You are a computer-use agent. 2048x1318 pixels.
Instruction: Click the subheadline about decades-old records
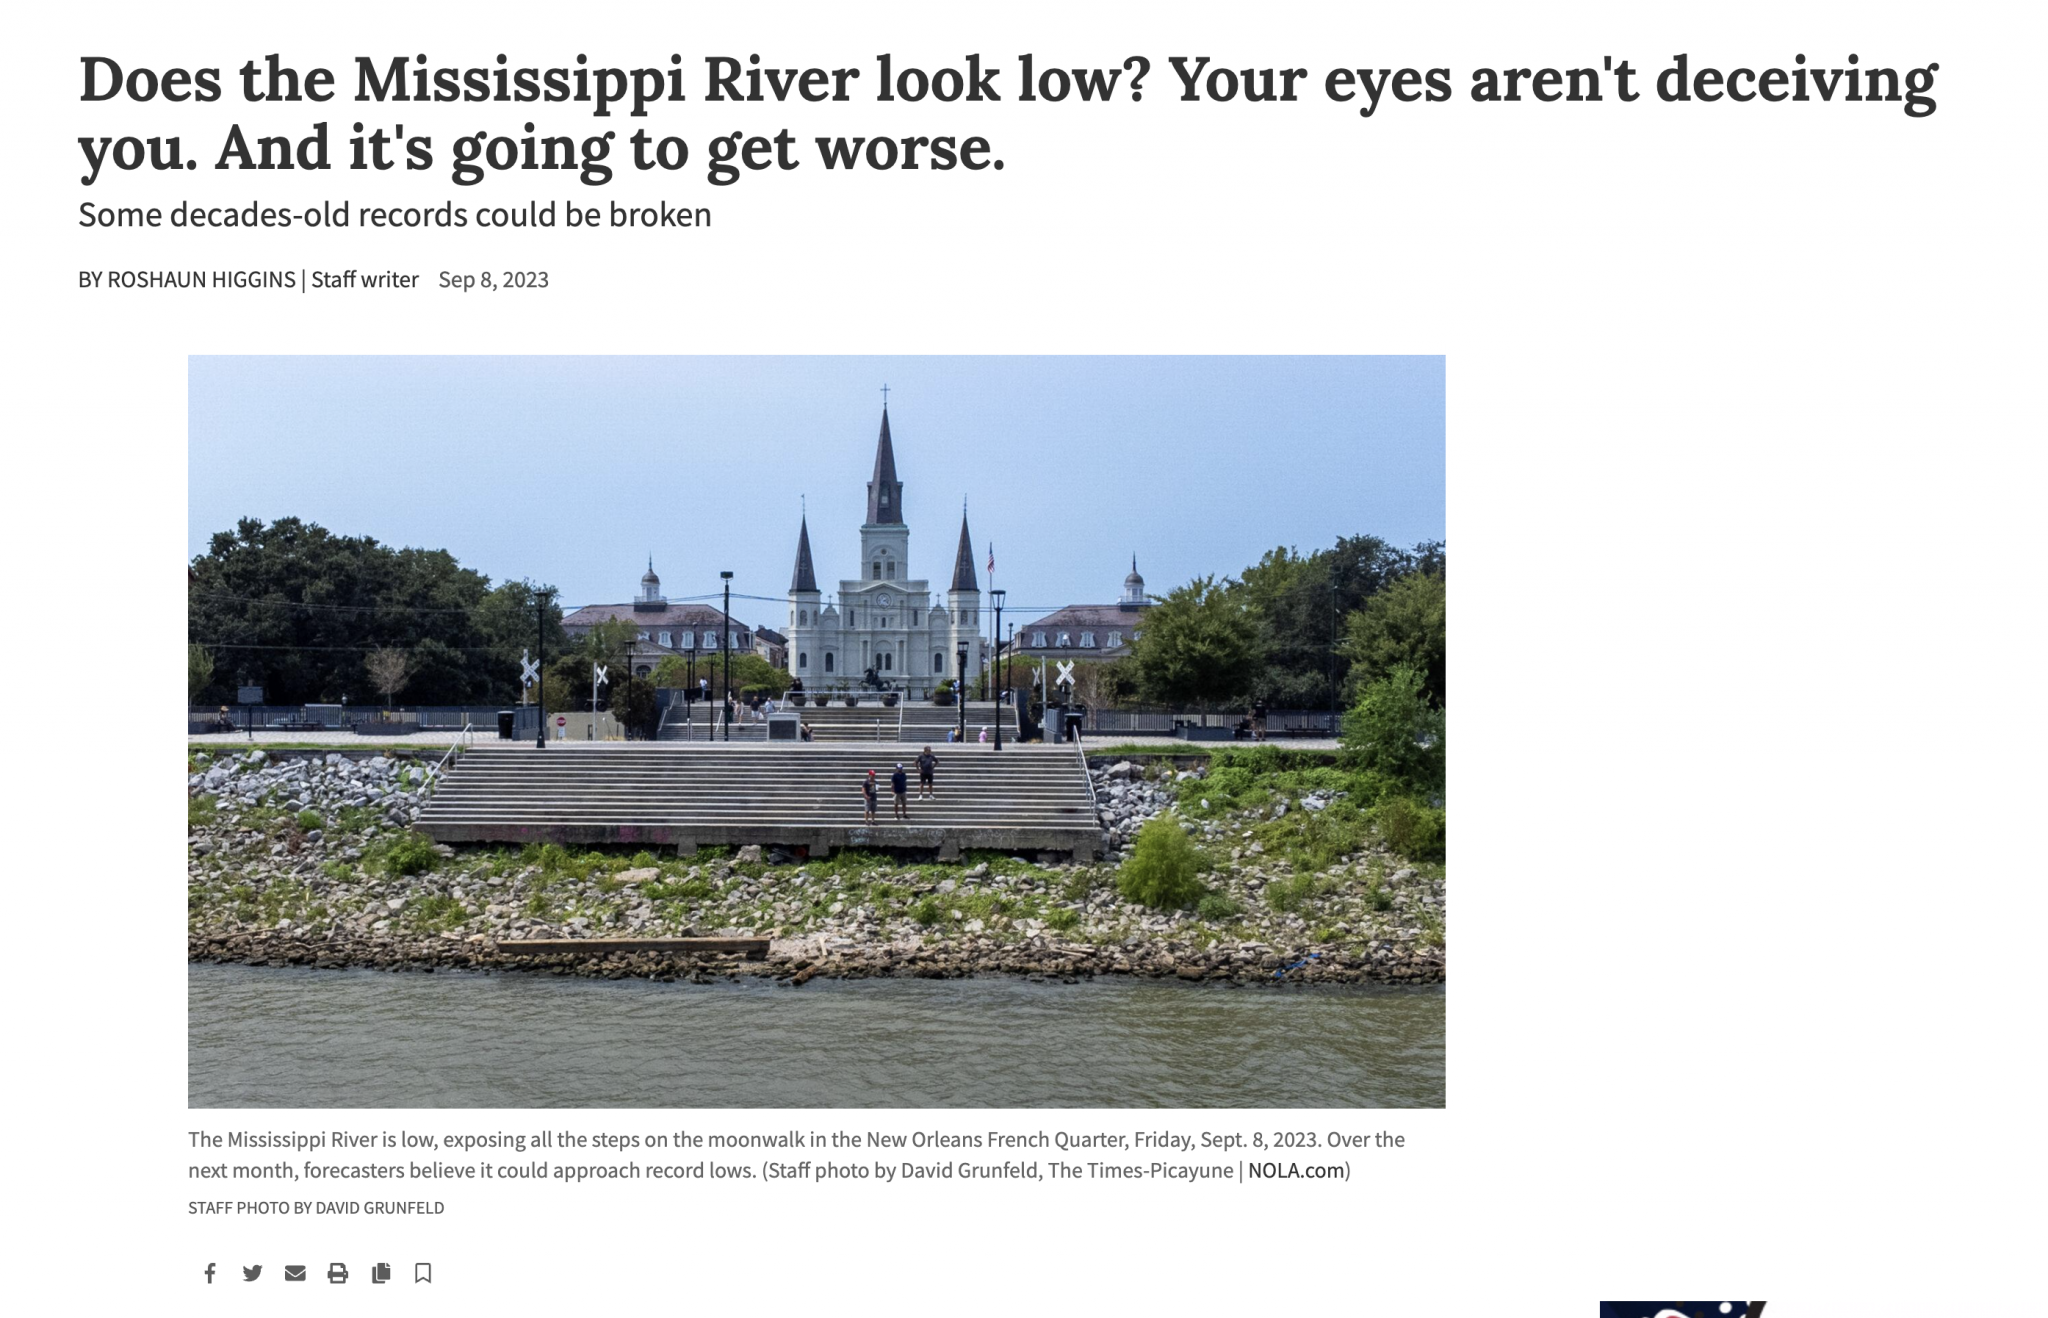pyautogui.click(x=395, y=215)
